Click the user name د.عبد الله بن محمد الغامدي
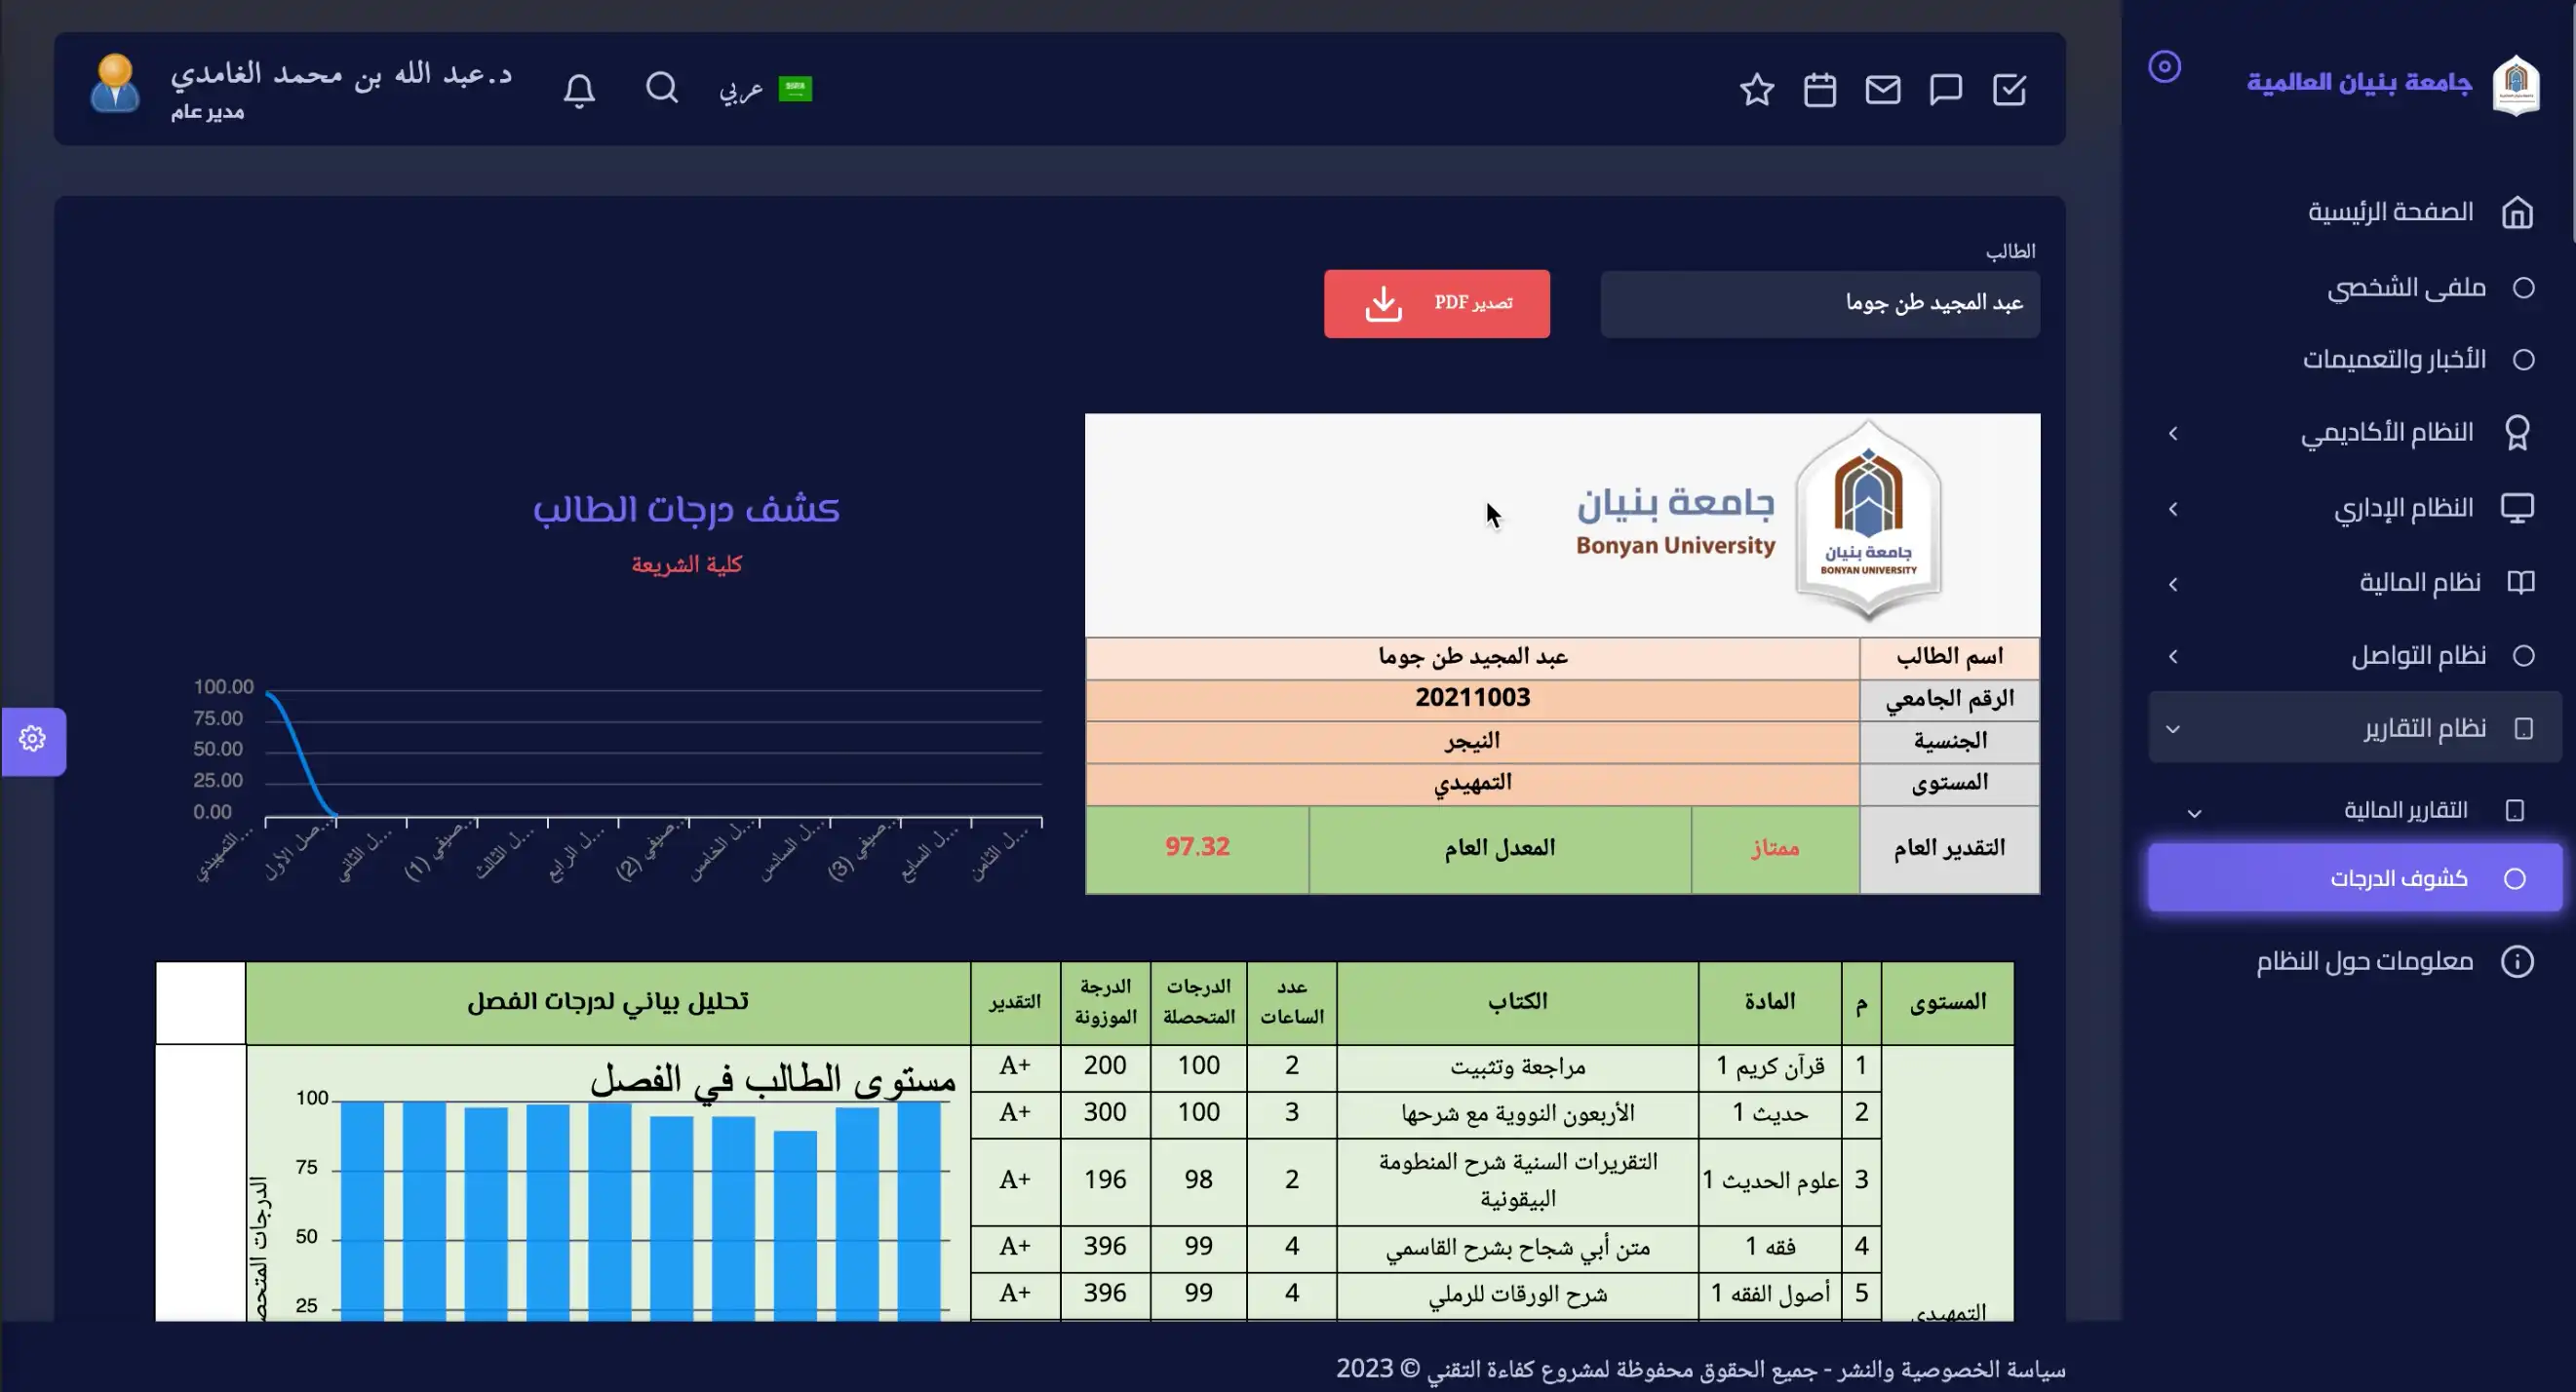 tap(341, 75)
